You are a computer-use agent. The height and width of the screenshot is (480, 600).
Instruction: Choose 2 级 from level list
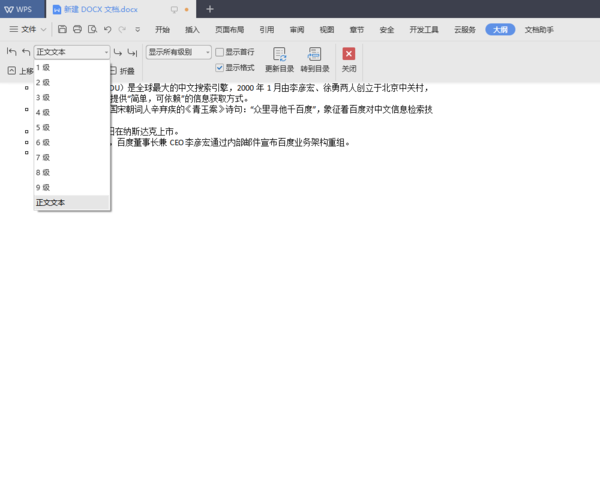72,83
